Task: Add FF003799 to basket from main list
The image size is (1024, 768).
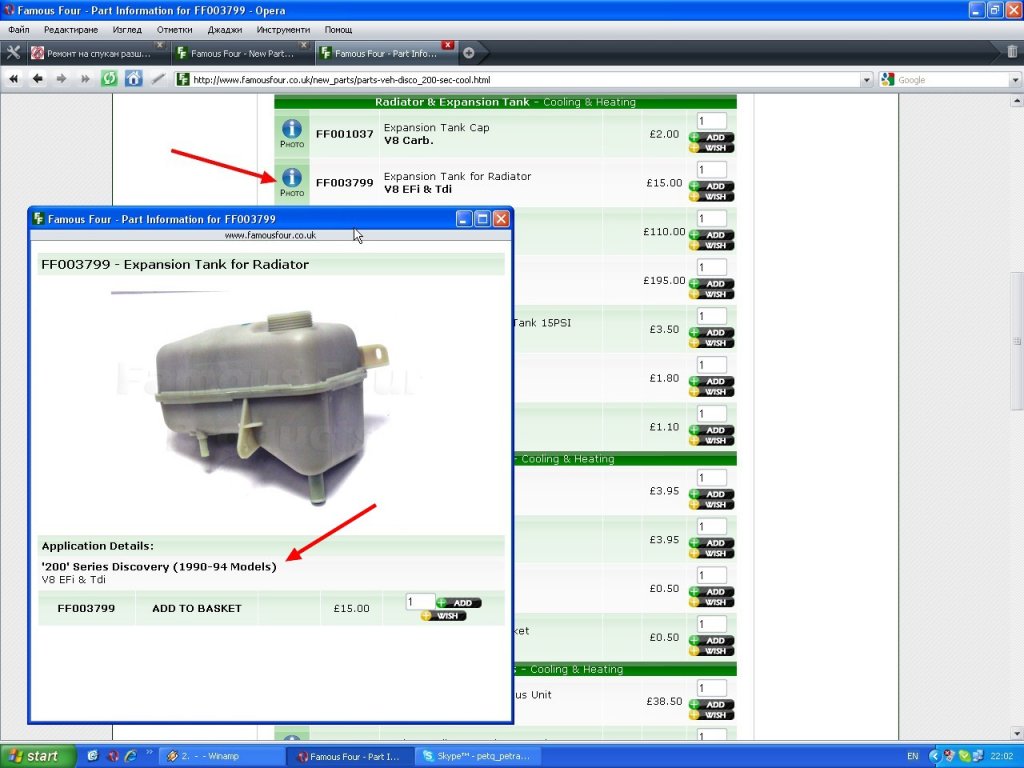Action: point(711,186)
